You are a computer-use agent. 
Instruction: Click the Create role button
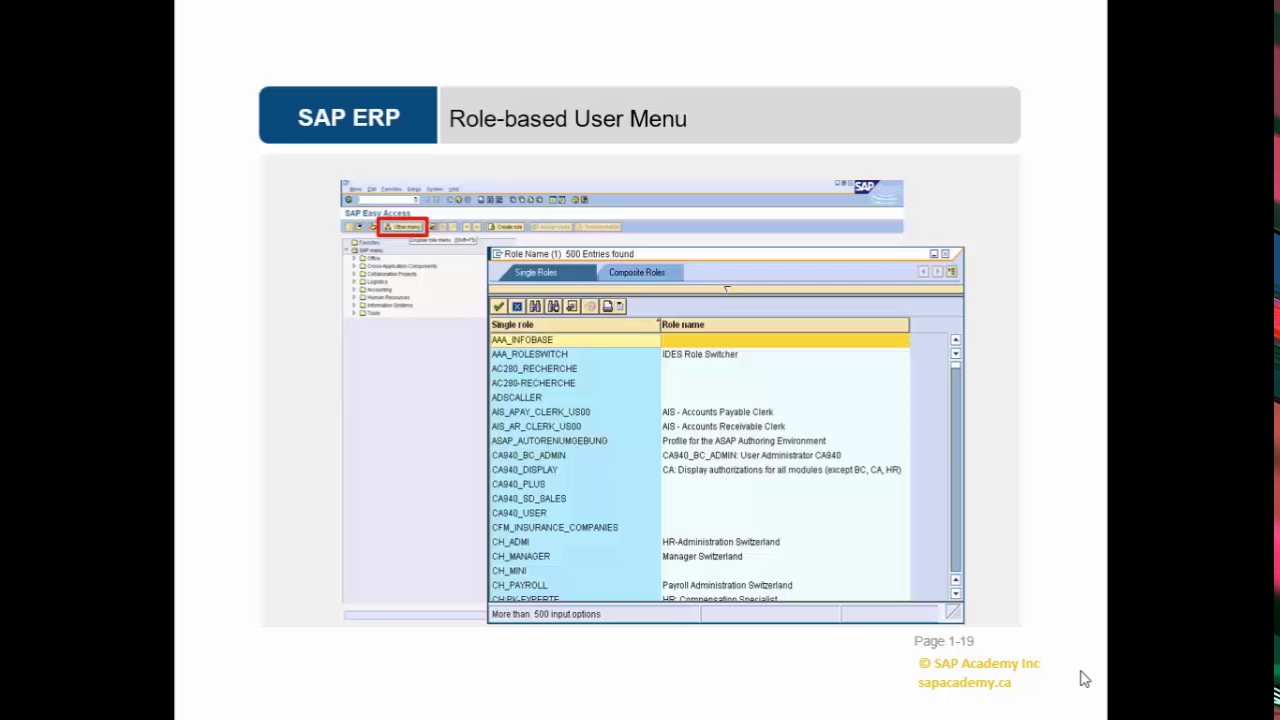[x=506, y=227]
